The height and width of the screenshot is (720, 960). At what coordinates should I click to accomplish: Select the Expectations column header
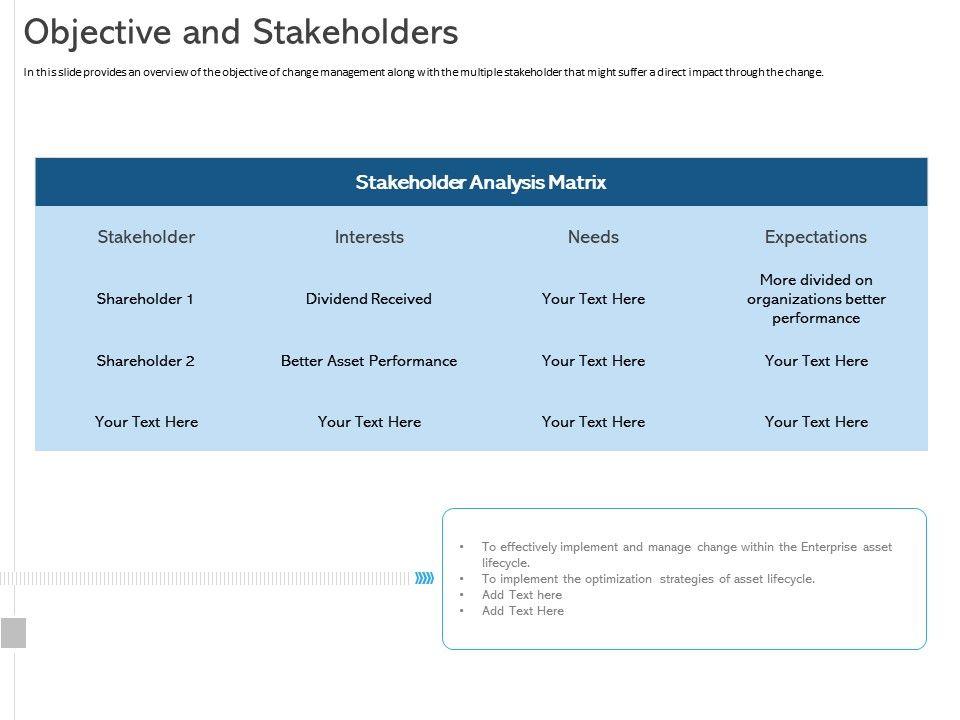[x=816, y=237]
